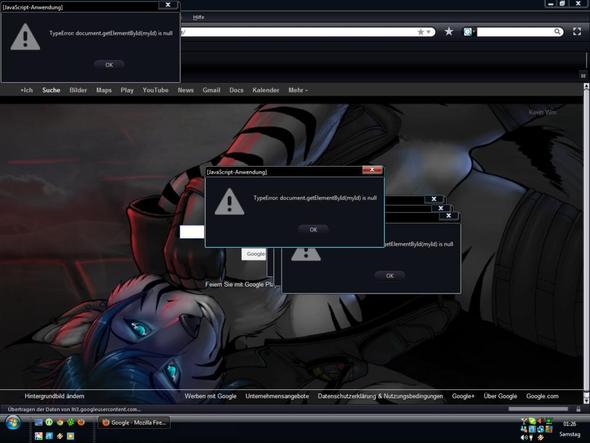
Task: Click OK in the front center error dialog
Action: (x=313, y=229)
